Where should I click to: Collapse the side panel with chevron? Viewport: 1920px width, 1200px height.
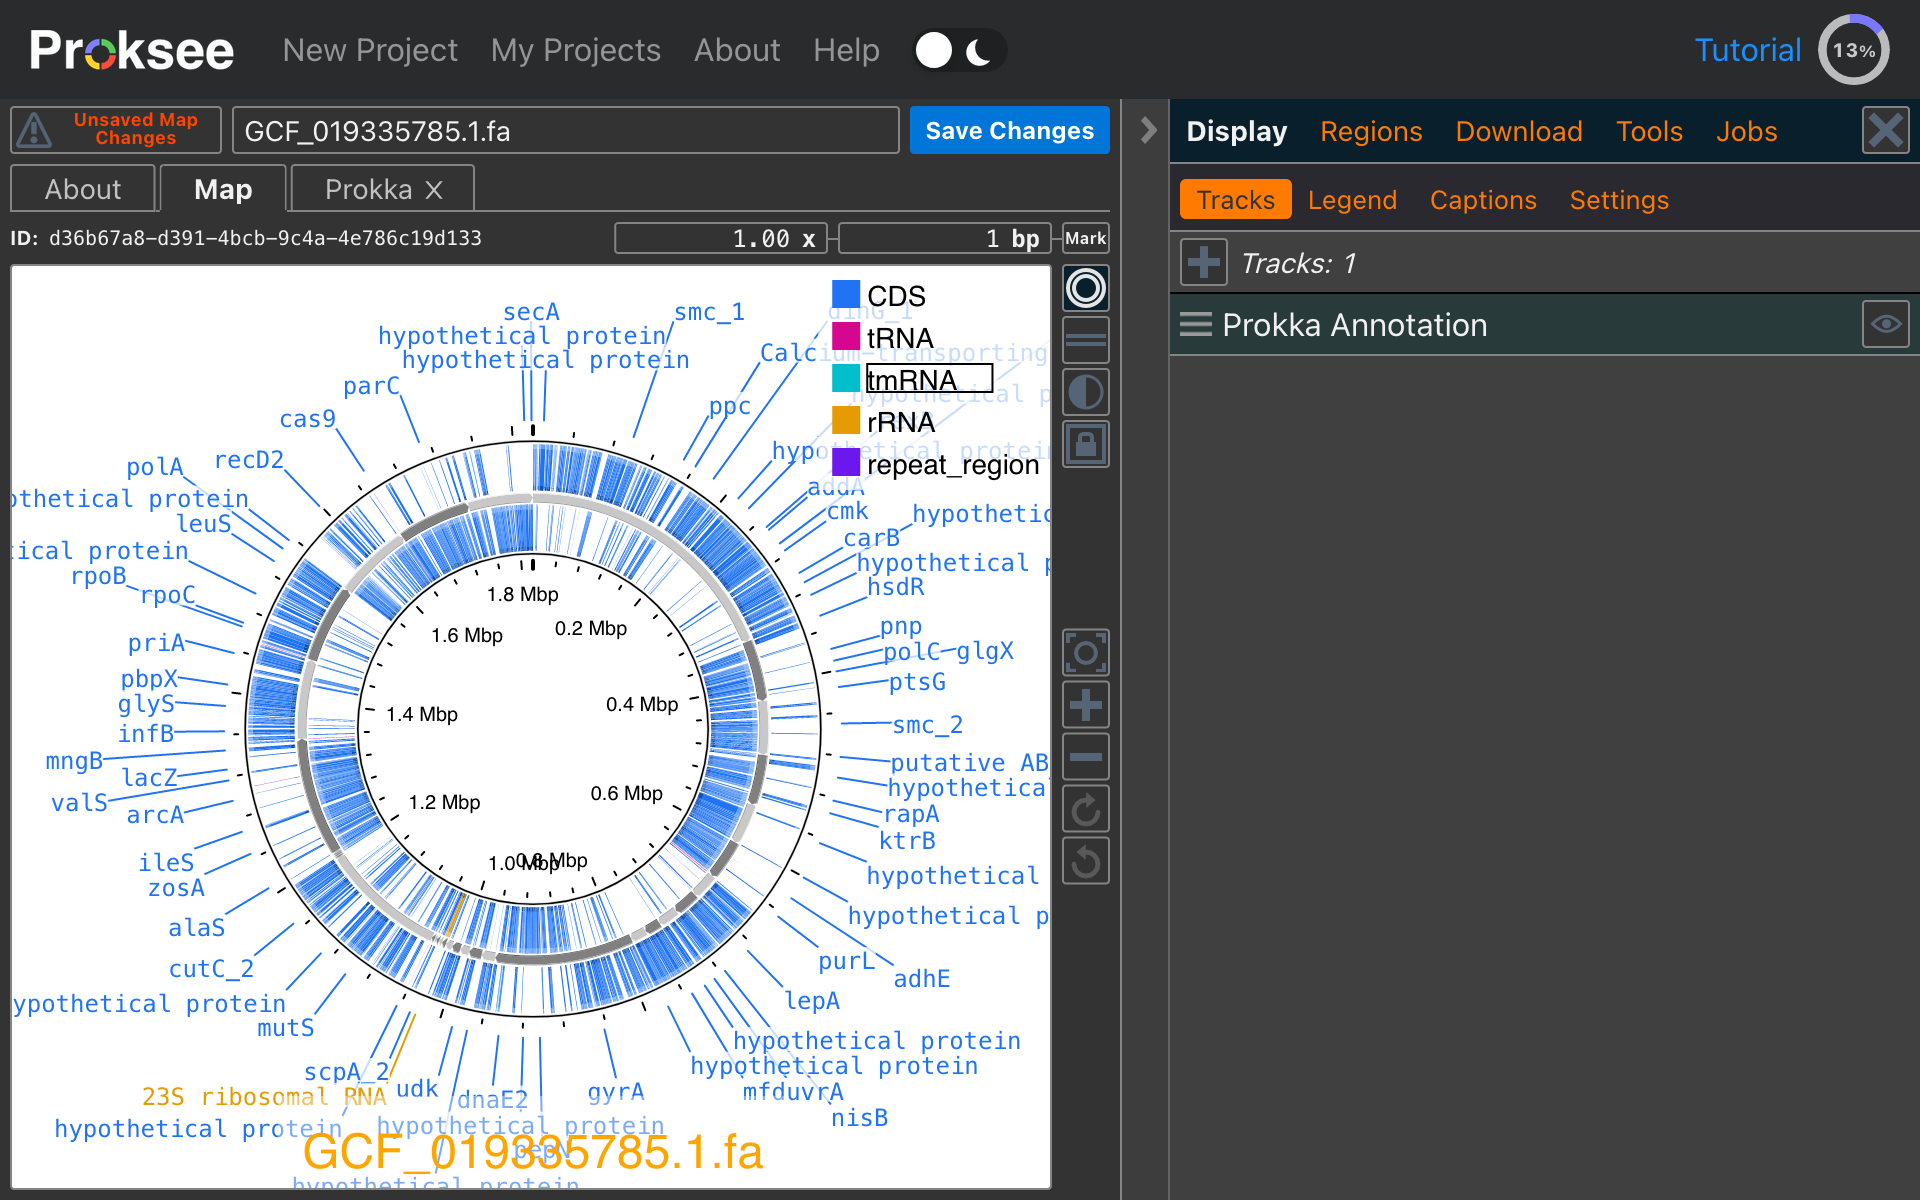pos(1148,130)
